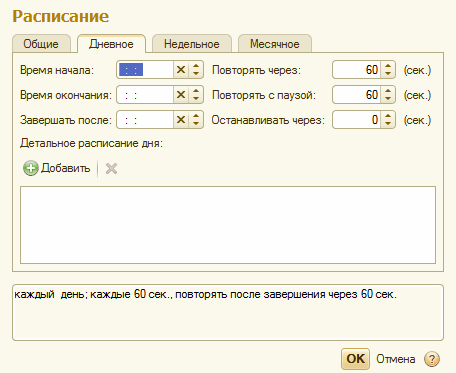Click the Добавить button label
The height and width of the screenshot is (373, 456).
tap(66, 168)
